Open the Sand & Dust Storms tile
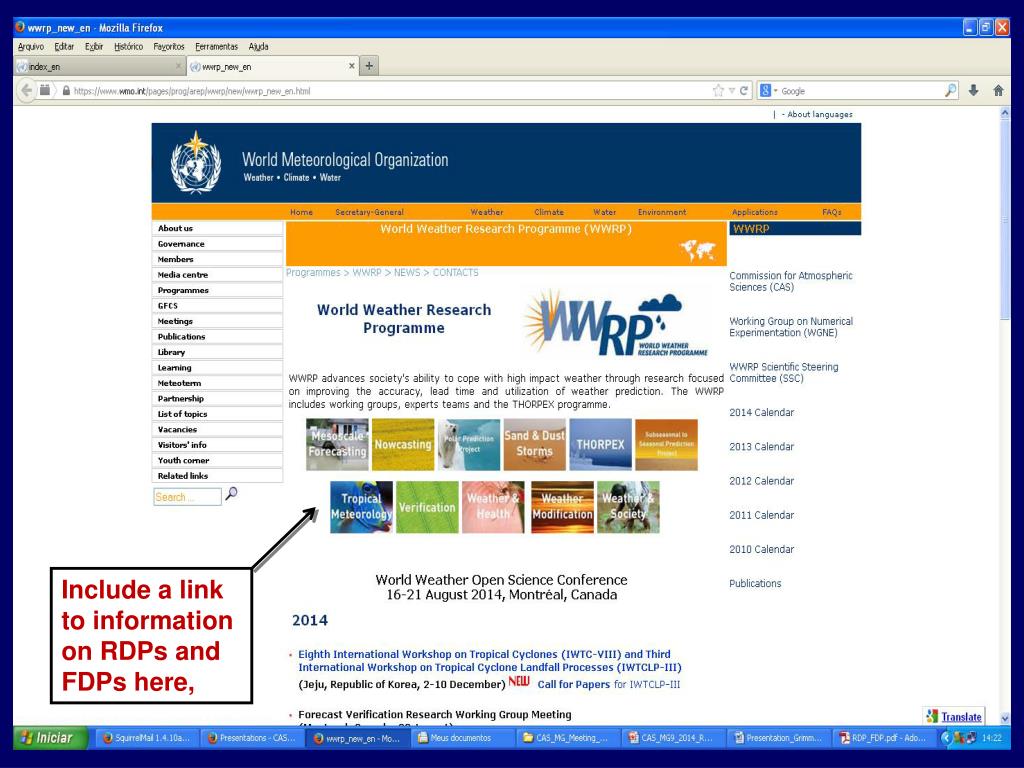Image resolution: width=1024 pixels, height=768 pixels. [x=534, y=444]
